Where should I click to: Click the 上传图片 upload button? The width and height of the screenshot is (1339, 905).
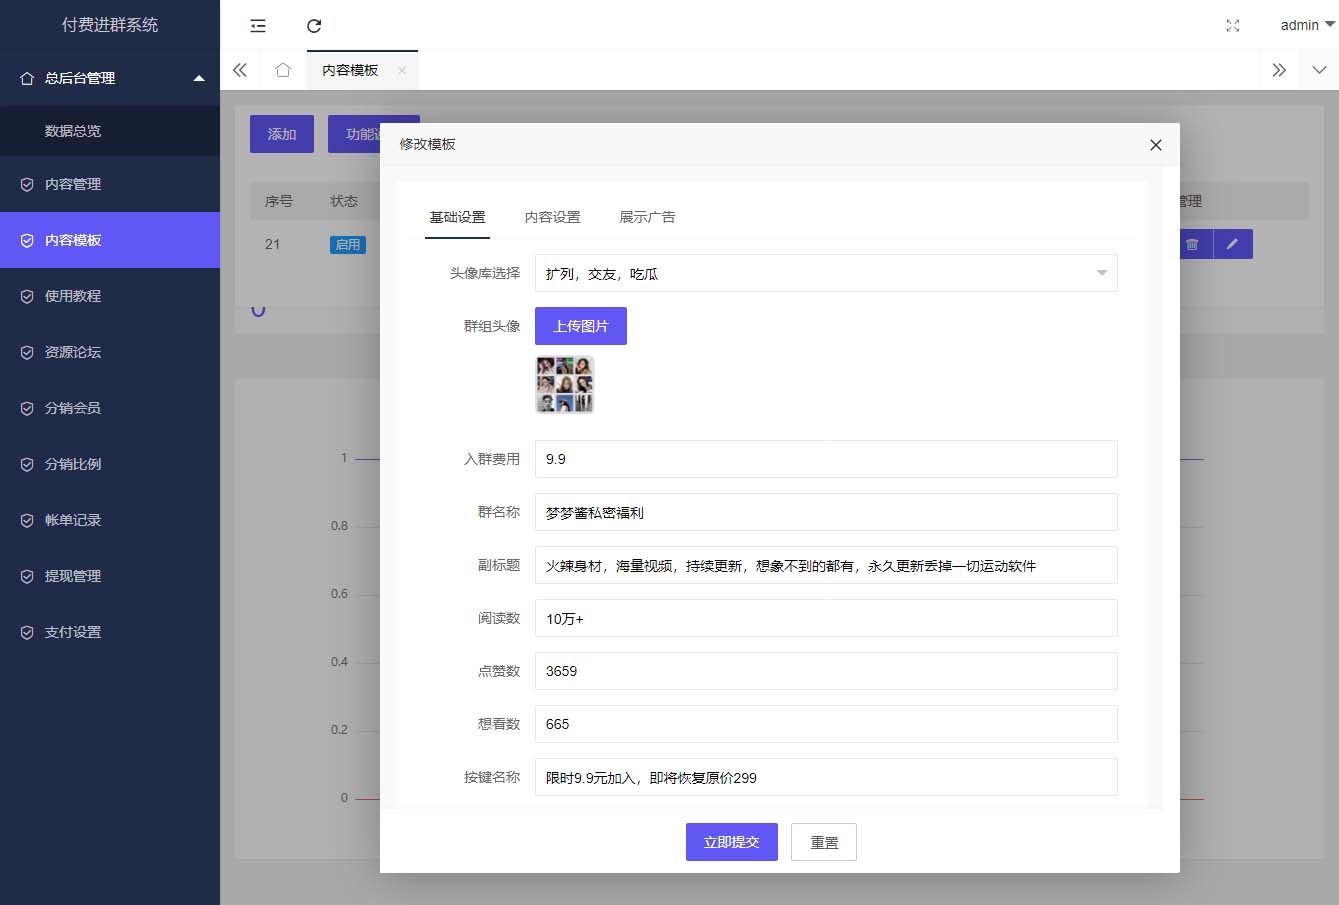click(580, 325)
